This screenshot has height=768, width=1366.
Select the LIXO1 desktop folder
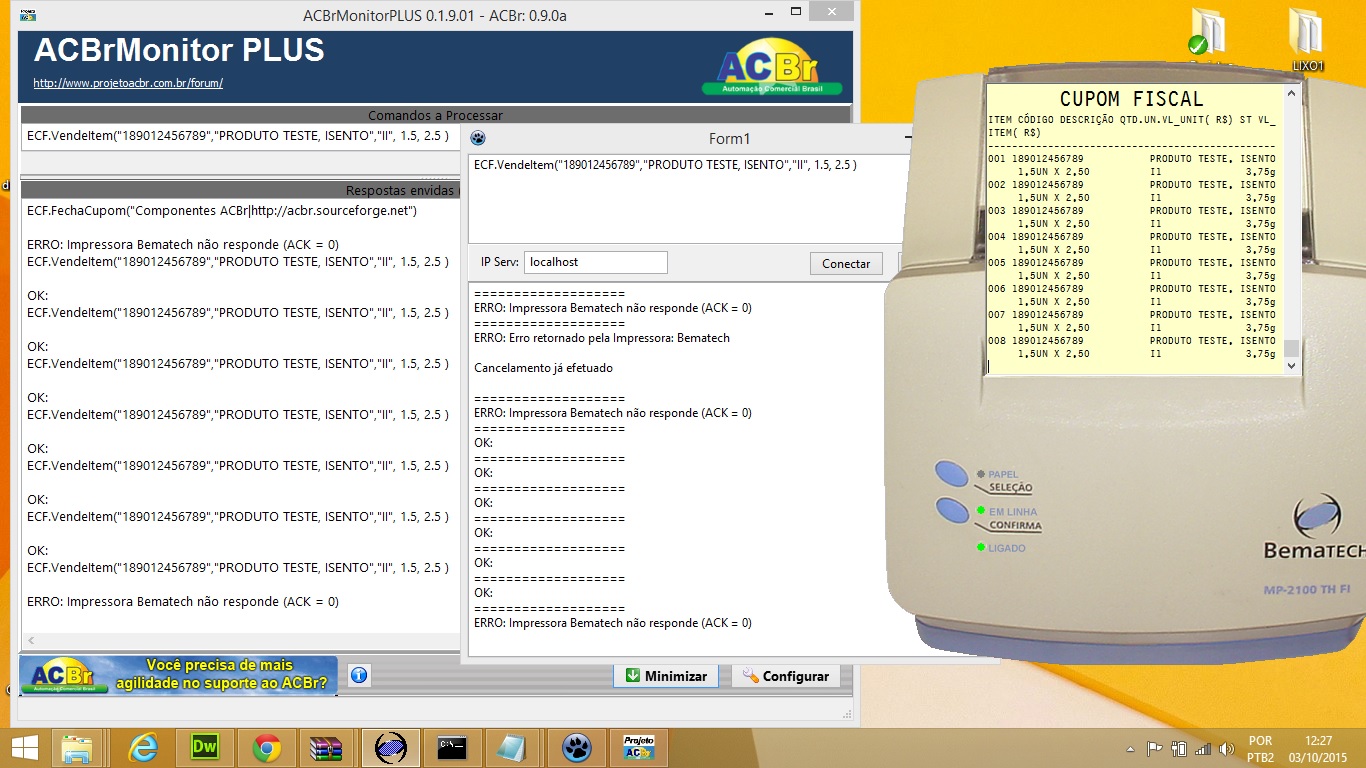click(x=1307, y=40)
